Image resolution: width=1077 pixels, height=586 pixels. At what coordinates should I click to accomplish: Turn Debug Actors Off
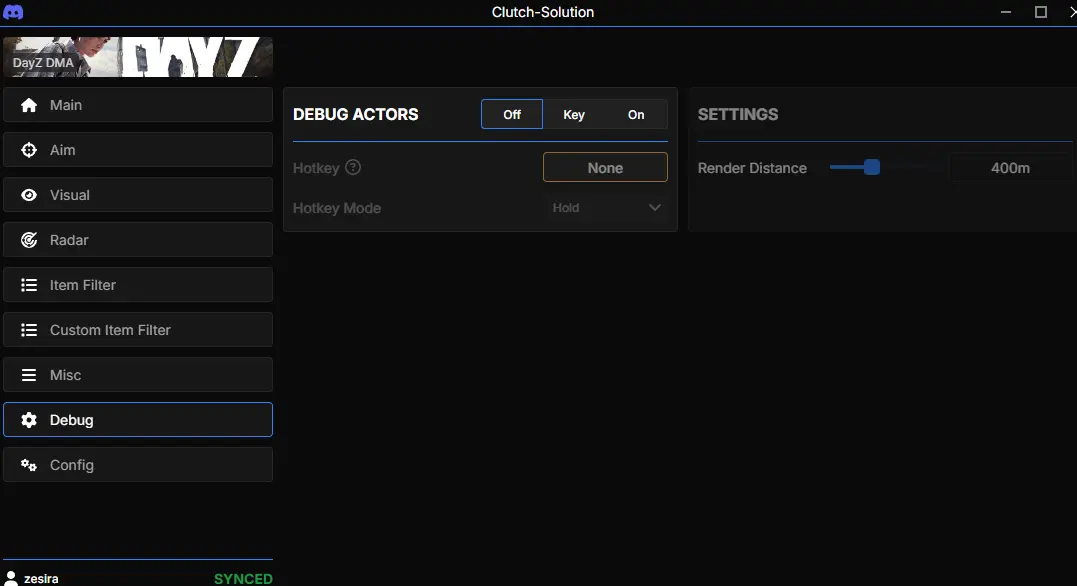click(x=511, y=114)
